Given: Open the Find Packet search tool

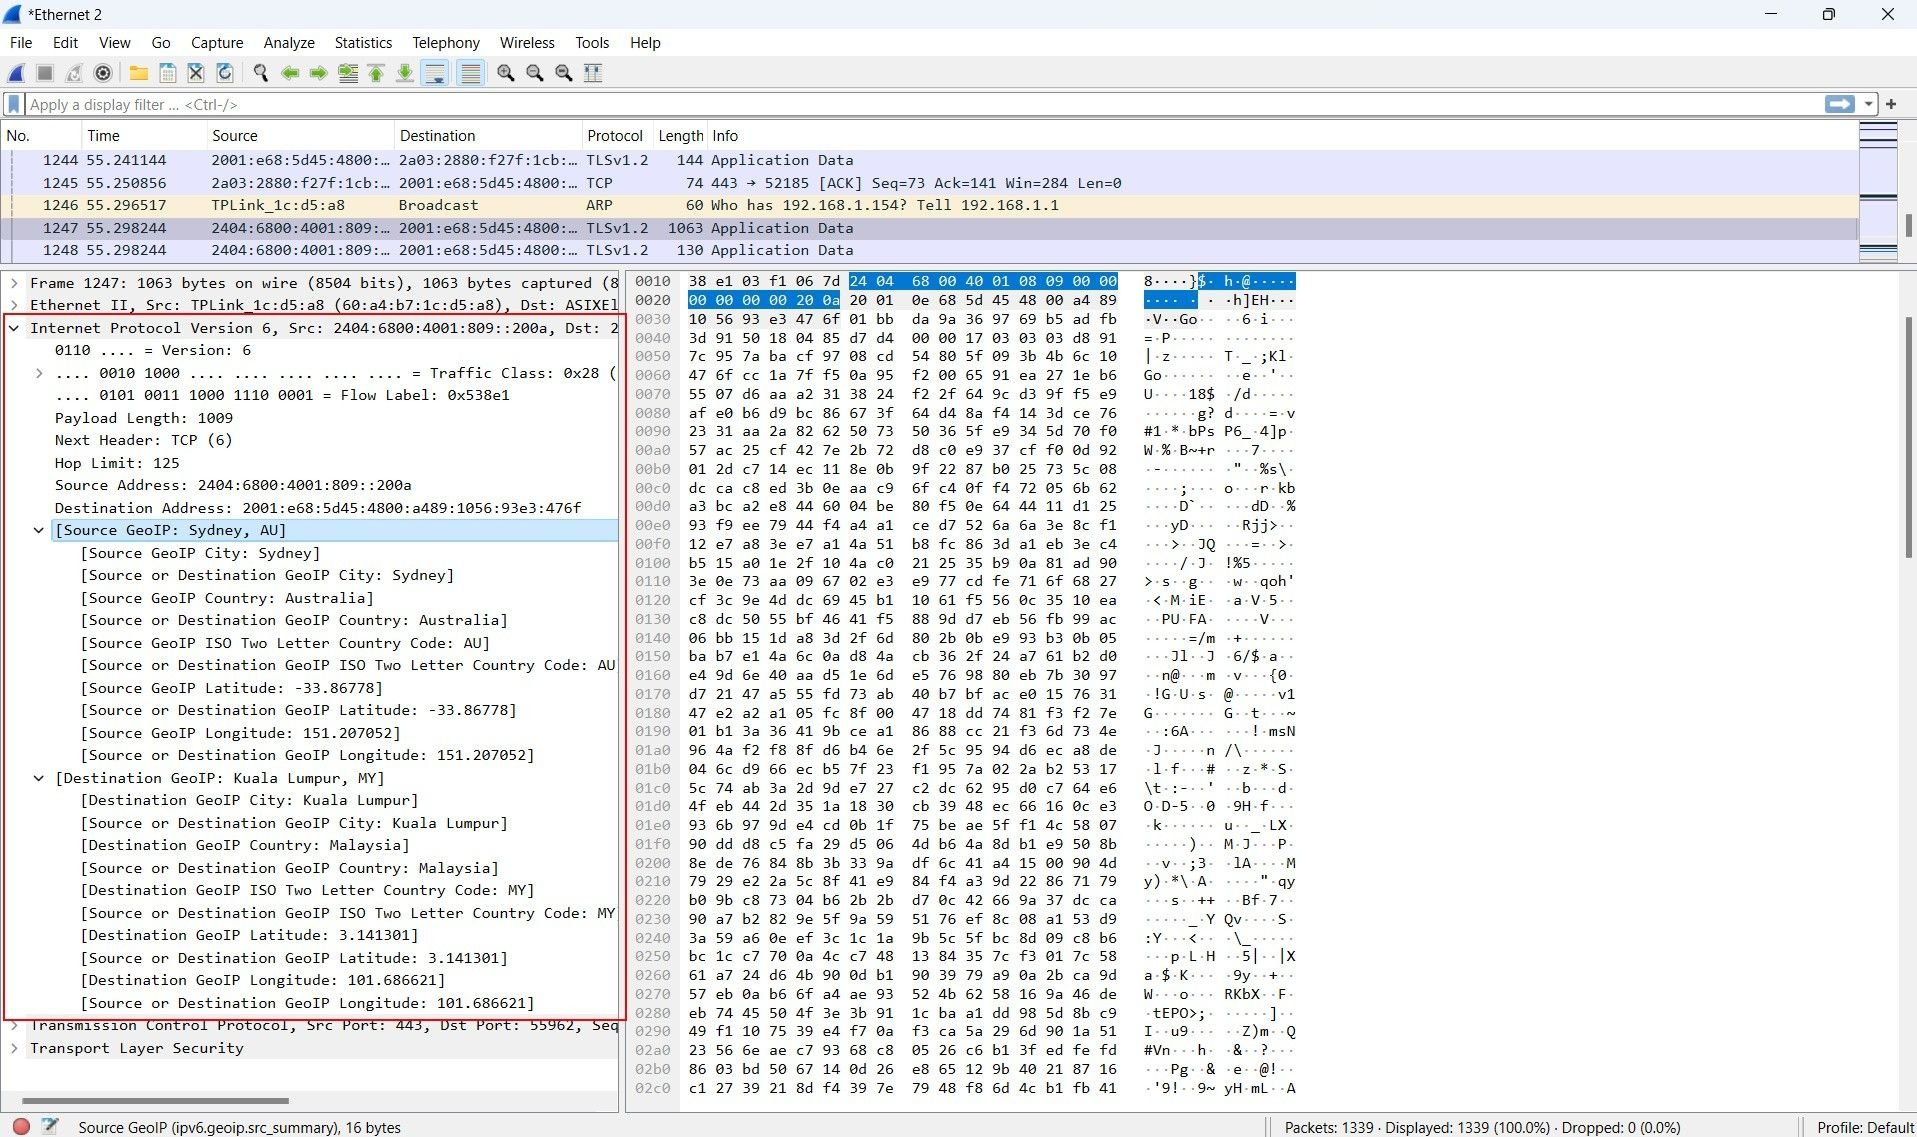Looking at the screenshot, I should (260, 72).
